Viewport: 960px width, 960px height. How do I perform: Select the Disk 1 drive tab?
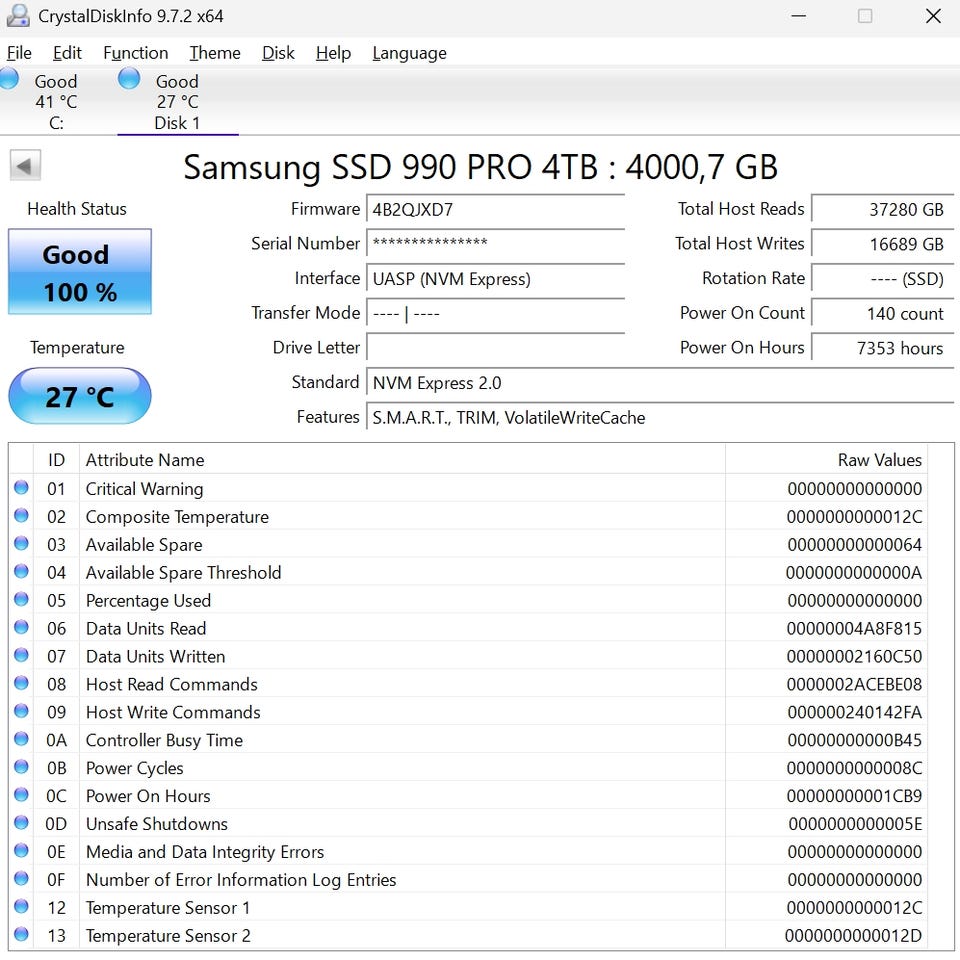pyautogui.click(x=177, y=102)
